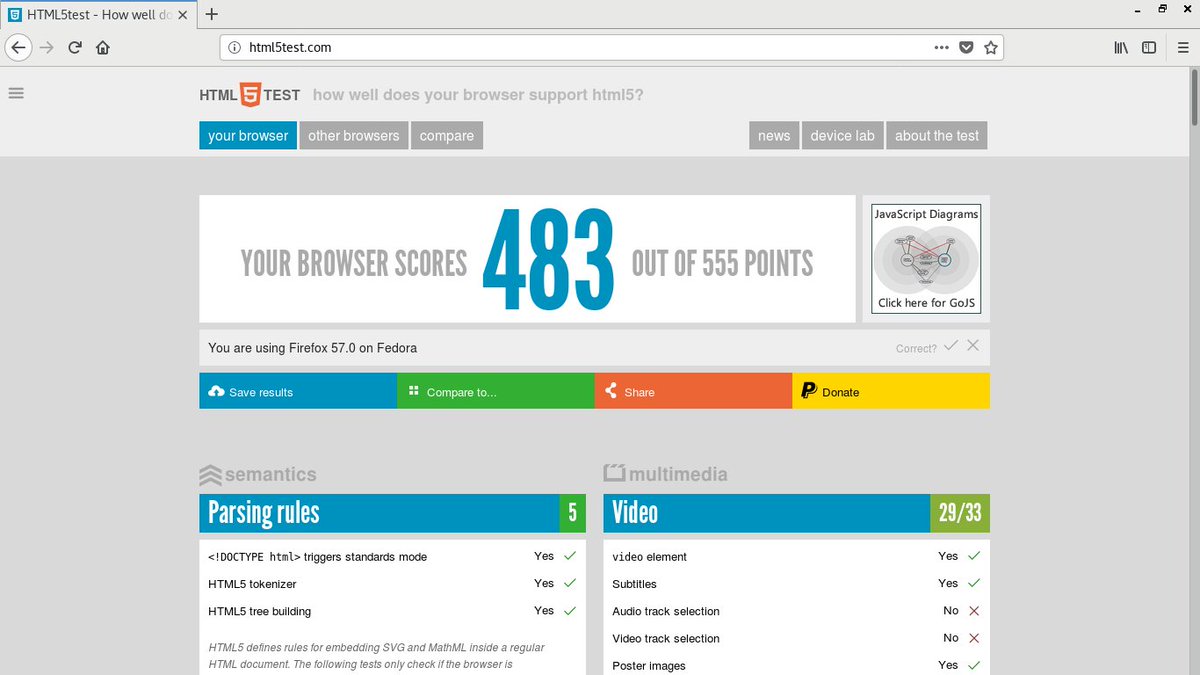Save page to Pocket icon
1200x675 pixels.
[967, 47]
